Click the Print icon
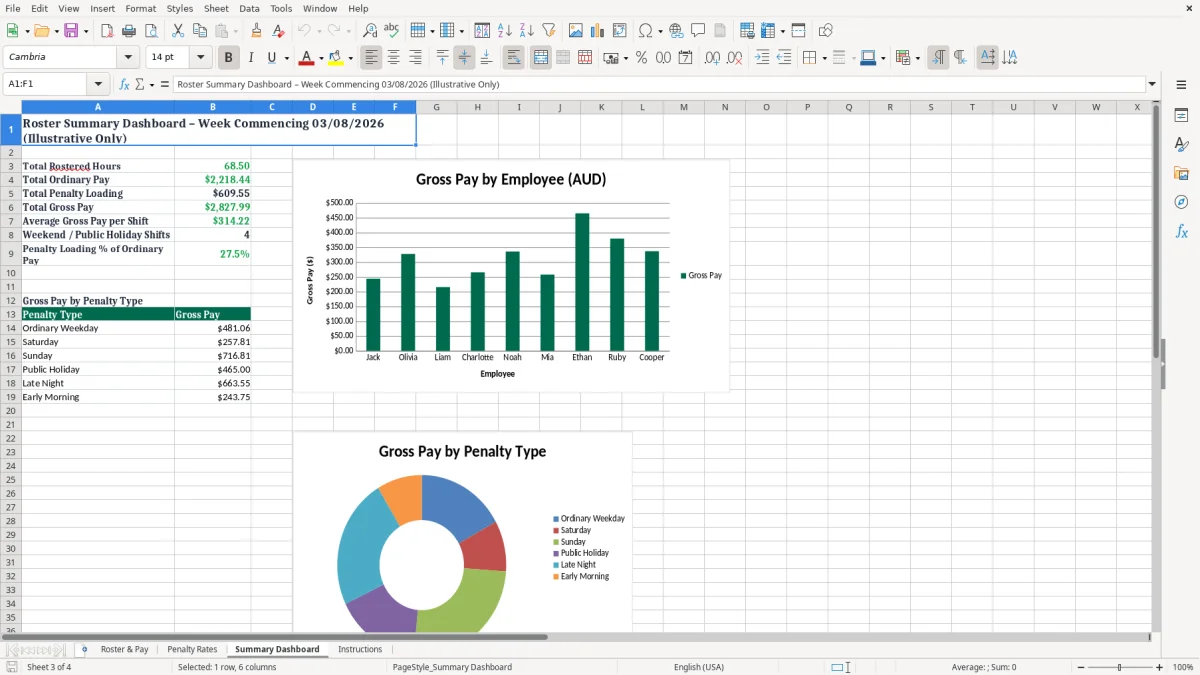The width and height of the screenshot is (1200, 675). click(128, 31)
